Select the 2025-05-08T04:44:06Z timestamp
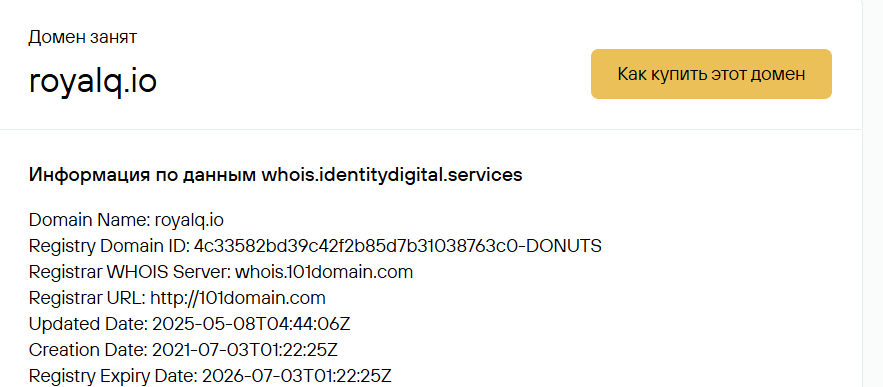This screenshot has width=883, height=387. [x=251, y=324]
